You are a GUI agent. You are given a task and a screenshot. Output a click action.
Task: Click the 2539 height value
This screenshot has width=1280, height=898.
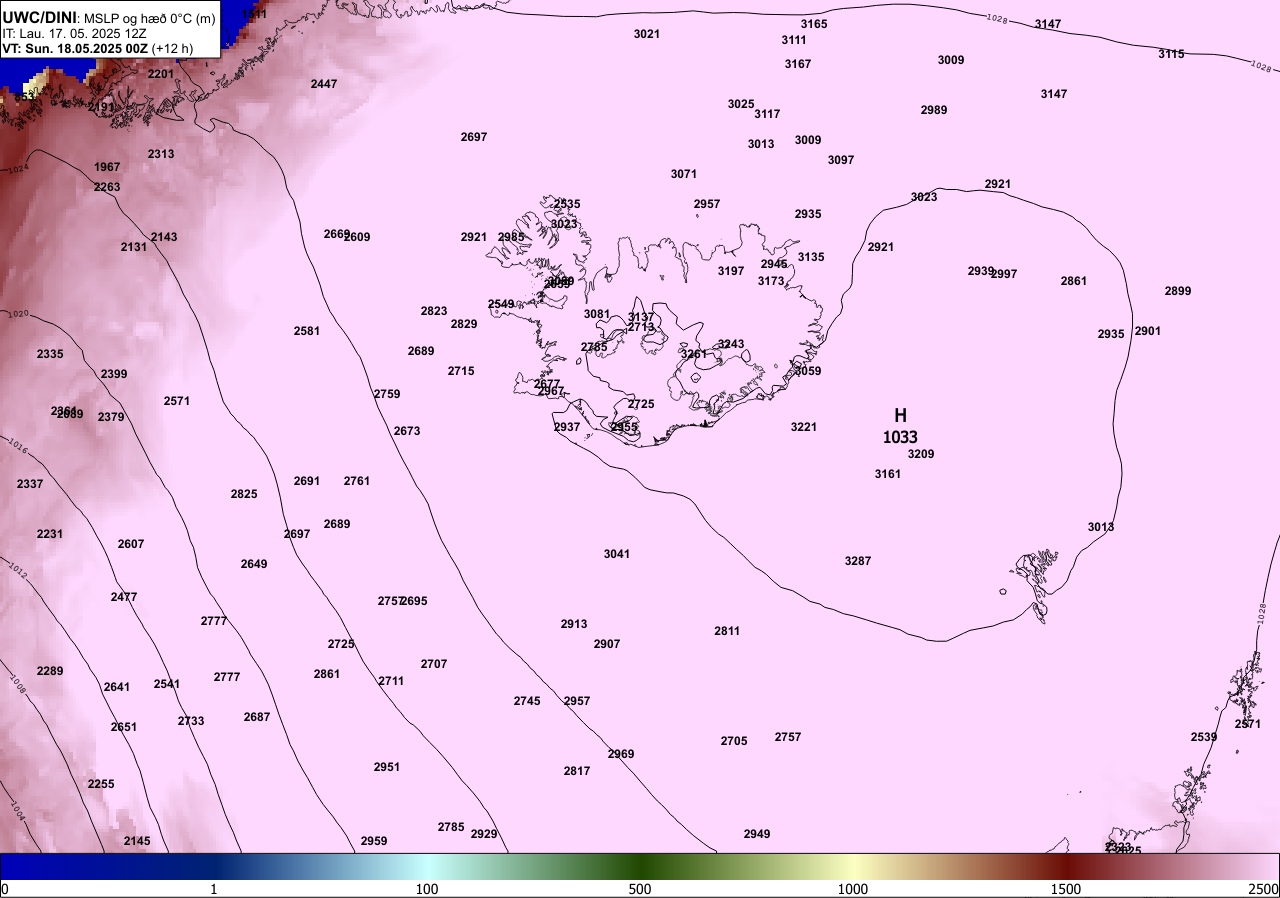[x=1204, y=737]
